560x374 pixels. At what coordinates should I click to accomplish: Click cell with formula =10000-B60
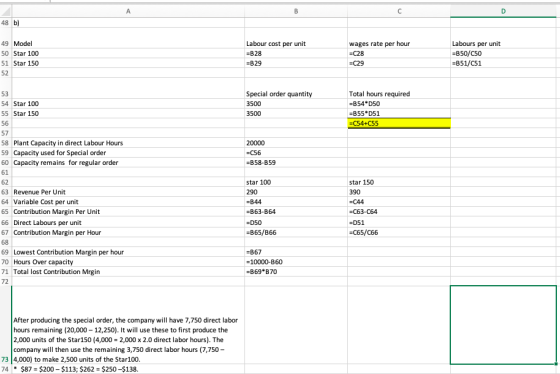[x=296, y=262]
